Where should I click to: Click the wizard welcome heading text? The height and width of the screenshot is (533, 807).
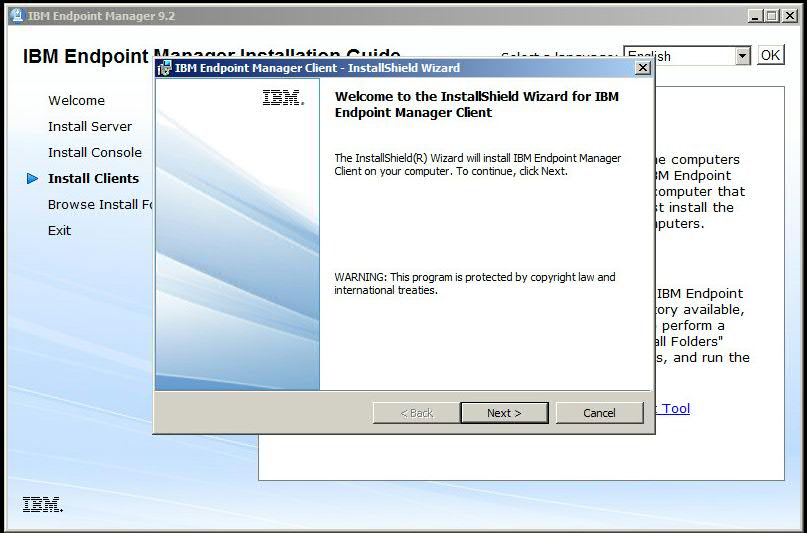point(477,104)
